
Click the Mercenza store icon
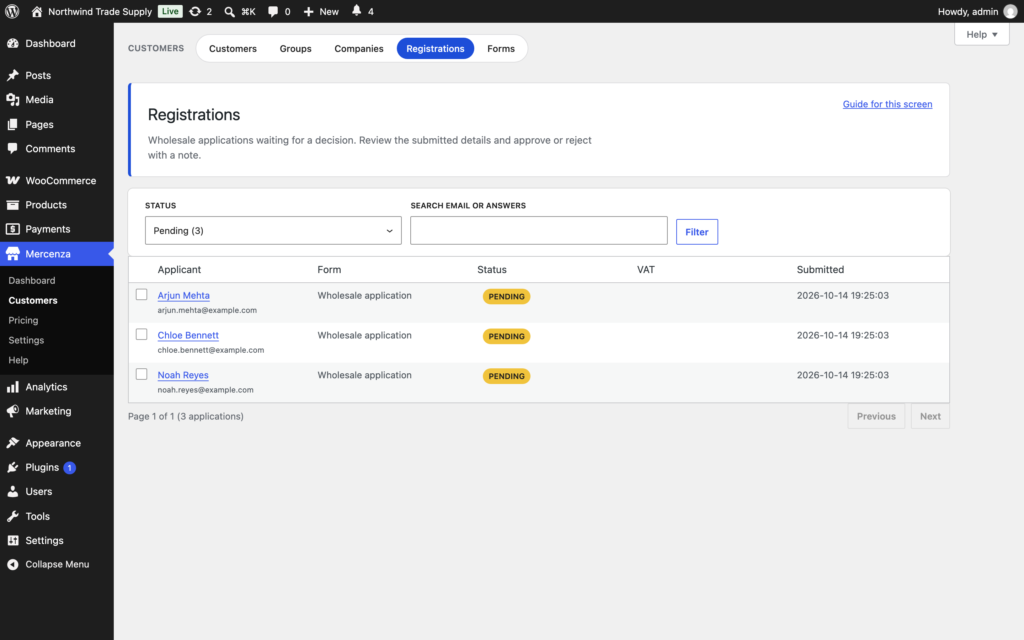pos(12,254)
